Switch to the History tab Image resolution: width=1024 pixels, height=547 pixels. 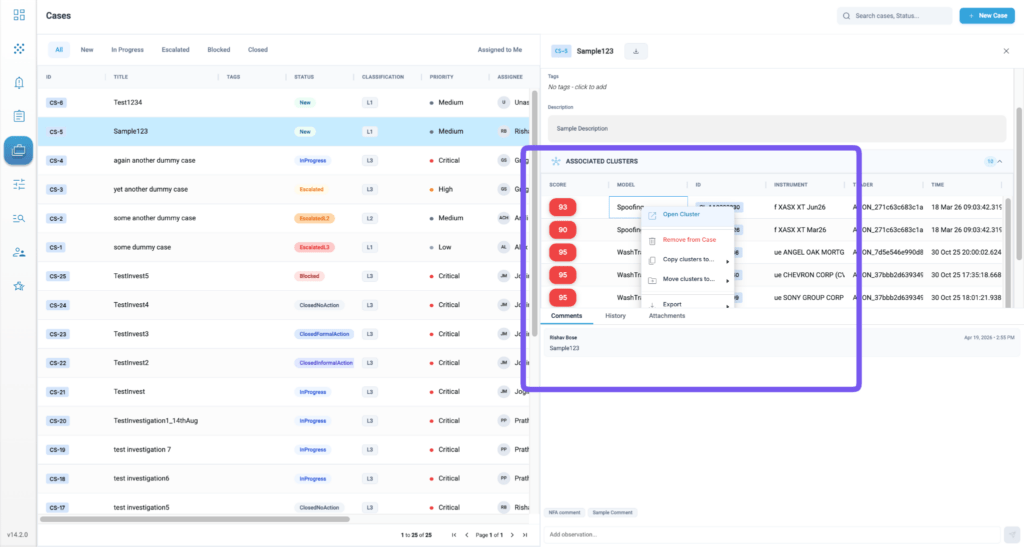coord(615,316)
